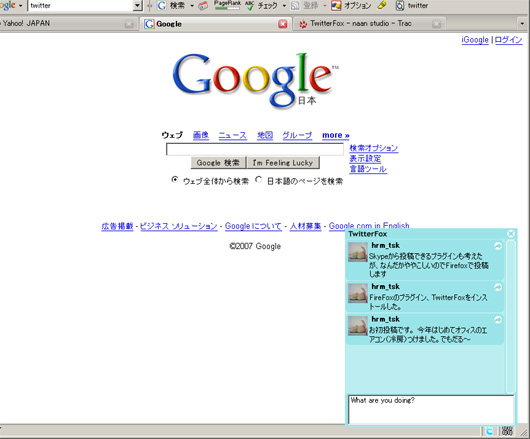Open 検索オプション link
The image size is (530, 439).
pos(374,148)
